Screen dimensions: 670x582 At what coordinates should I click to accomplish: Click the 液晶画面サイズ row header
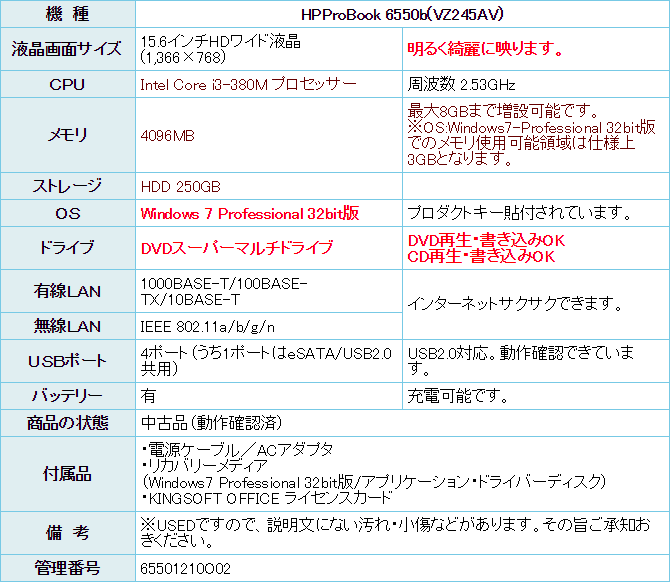(x=67, y=49)
